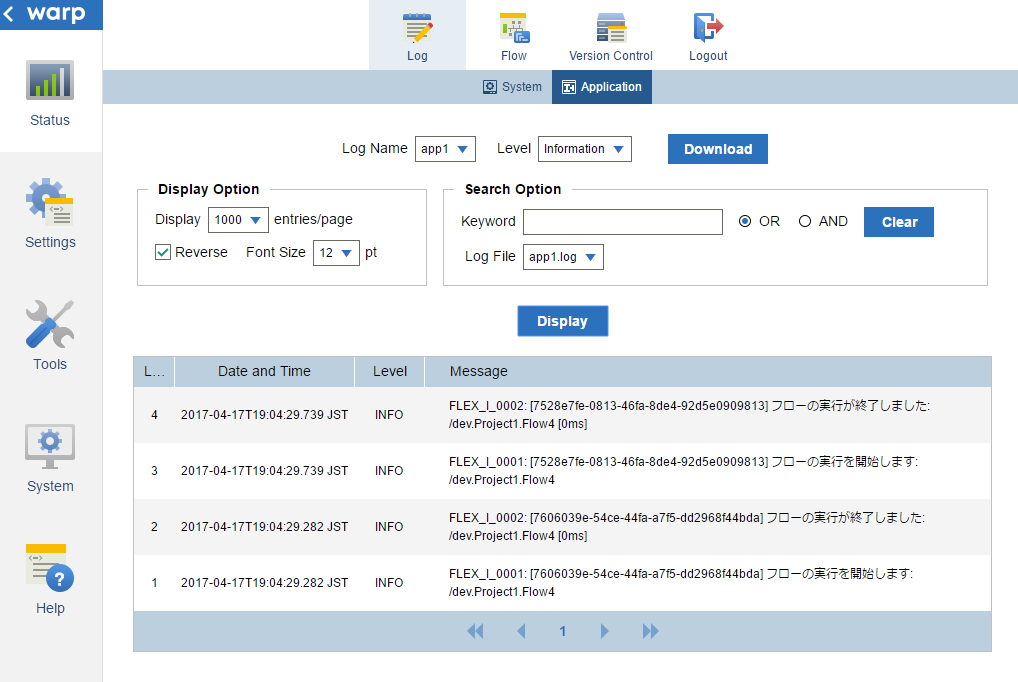Open the Help panel in the sidebar
This screenshot has width=1018, height=682.
pyautogui.click(x=49, y=578)
